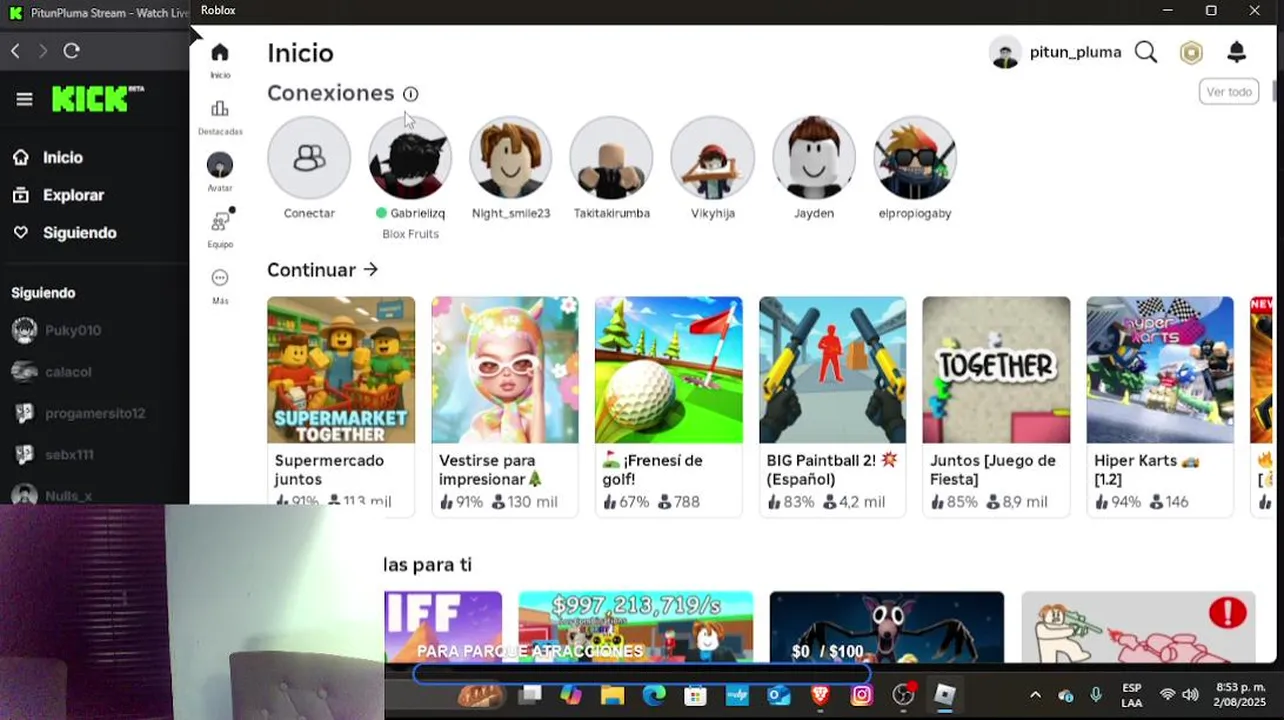Open Vestirse para impresionar game

pos(505,405)
